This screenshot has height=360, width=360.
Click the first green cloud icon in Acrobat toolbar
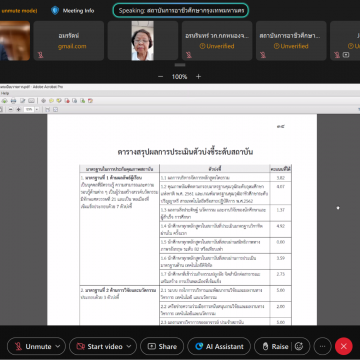click(4, 100)
